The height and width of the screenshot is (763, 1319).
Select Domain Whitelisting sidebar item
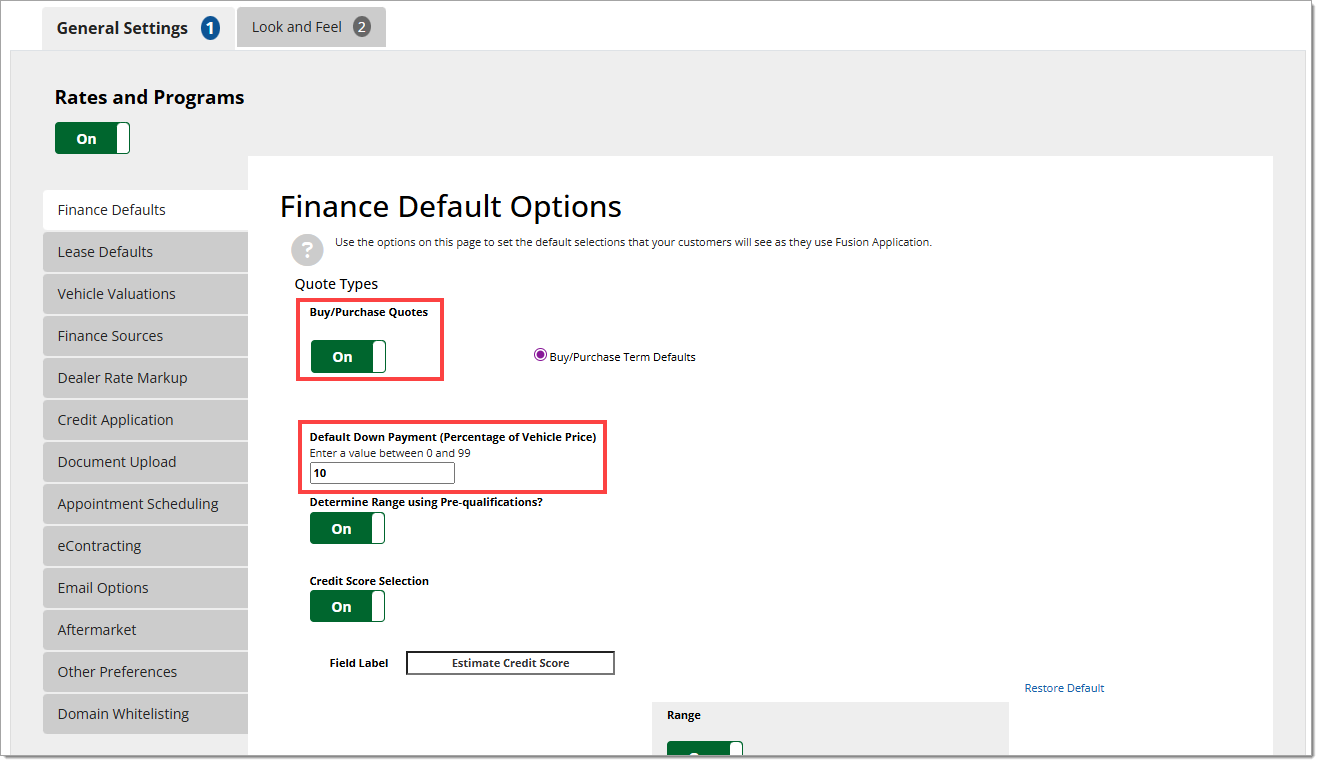point(145,714)
